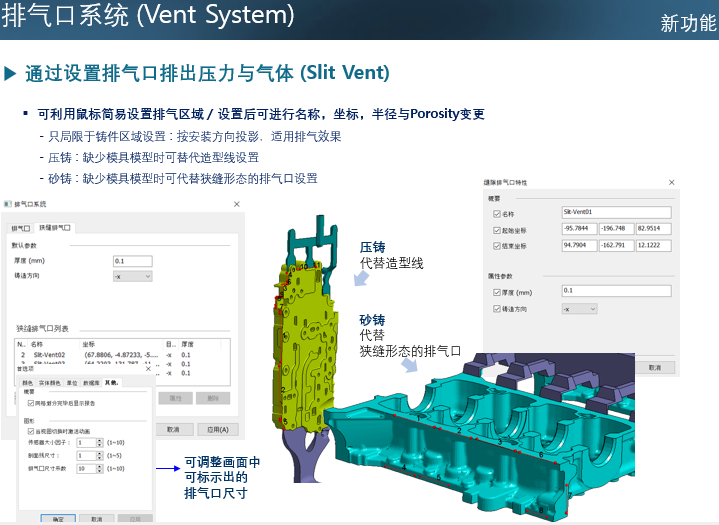Select the Slit-Vent02 list row
The width and height of the screenshot is (719, 525).
(x=48, y=354)
